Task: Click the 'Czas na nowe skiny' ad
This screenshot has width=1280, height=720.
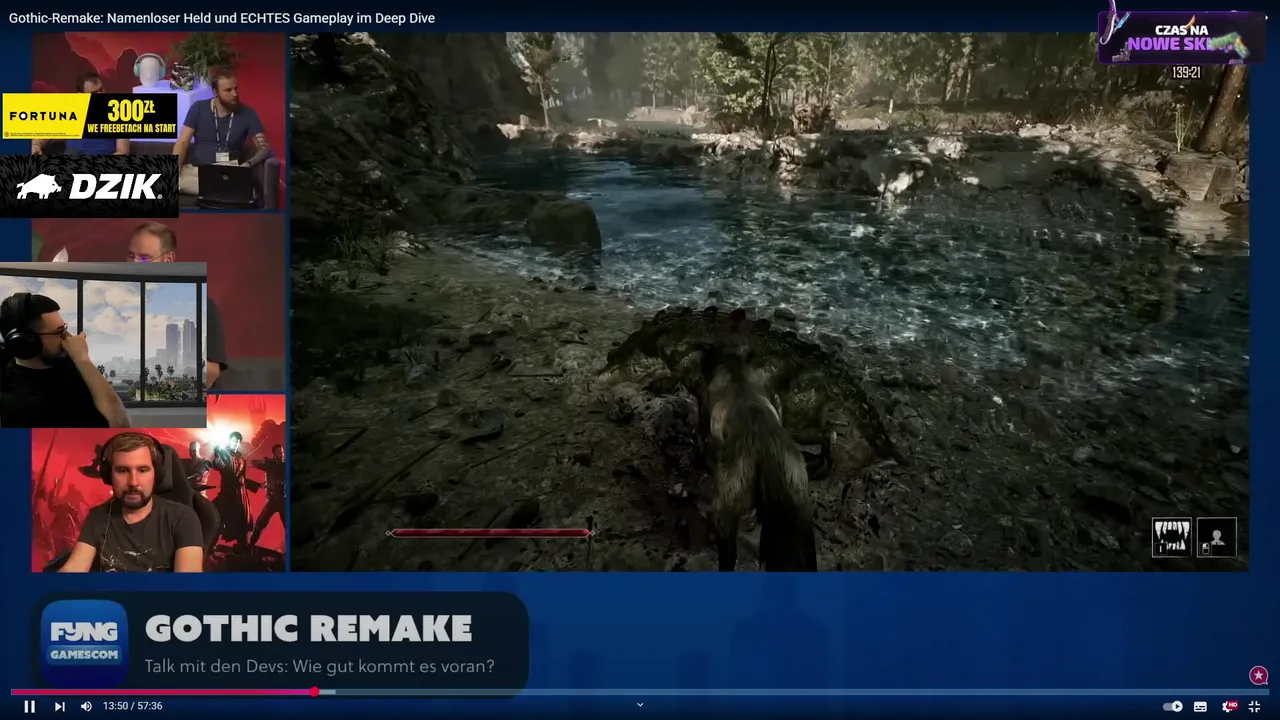Action: click(1180, 37)
